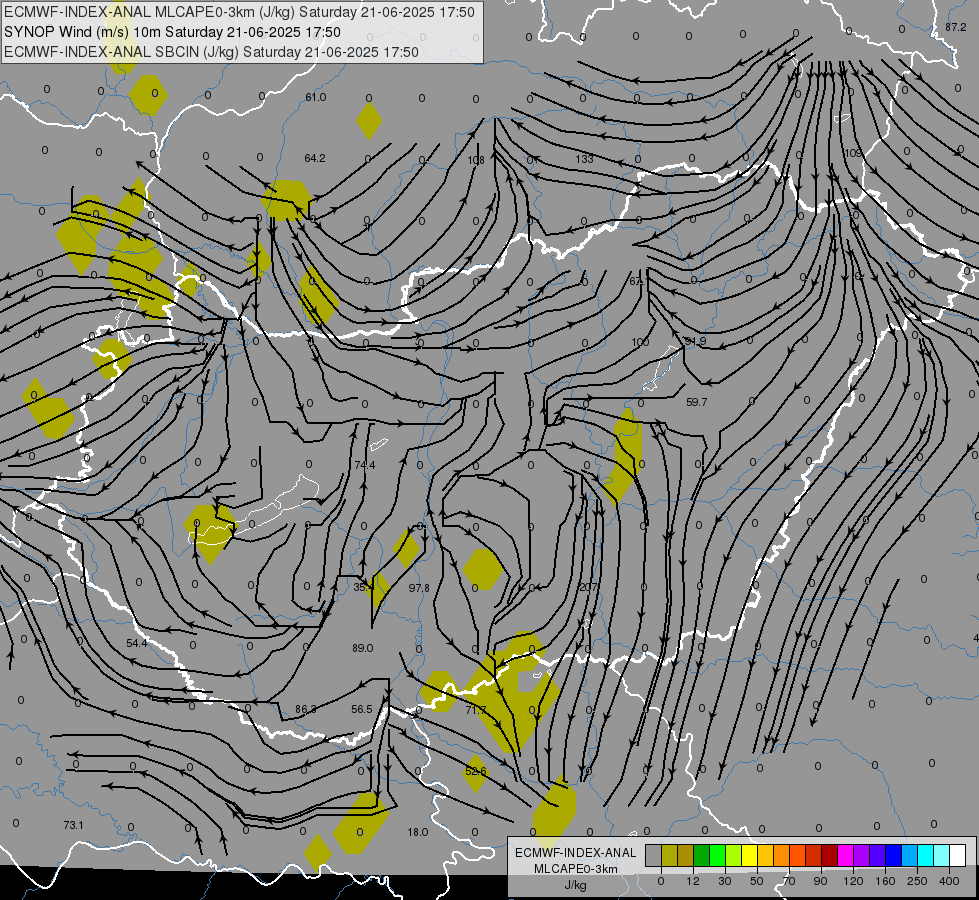Click the map value 61.0
Image resolution: width=979 pixels, height=900 pixels.
[316, 97]
